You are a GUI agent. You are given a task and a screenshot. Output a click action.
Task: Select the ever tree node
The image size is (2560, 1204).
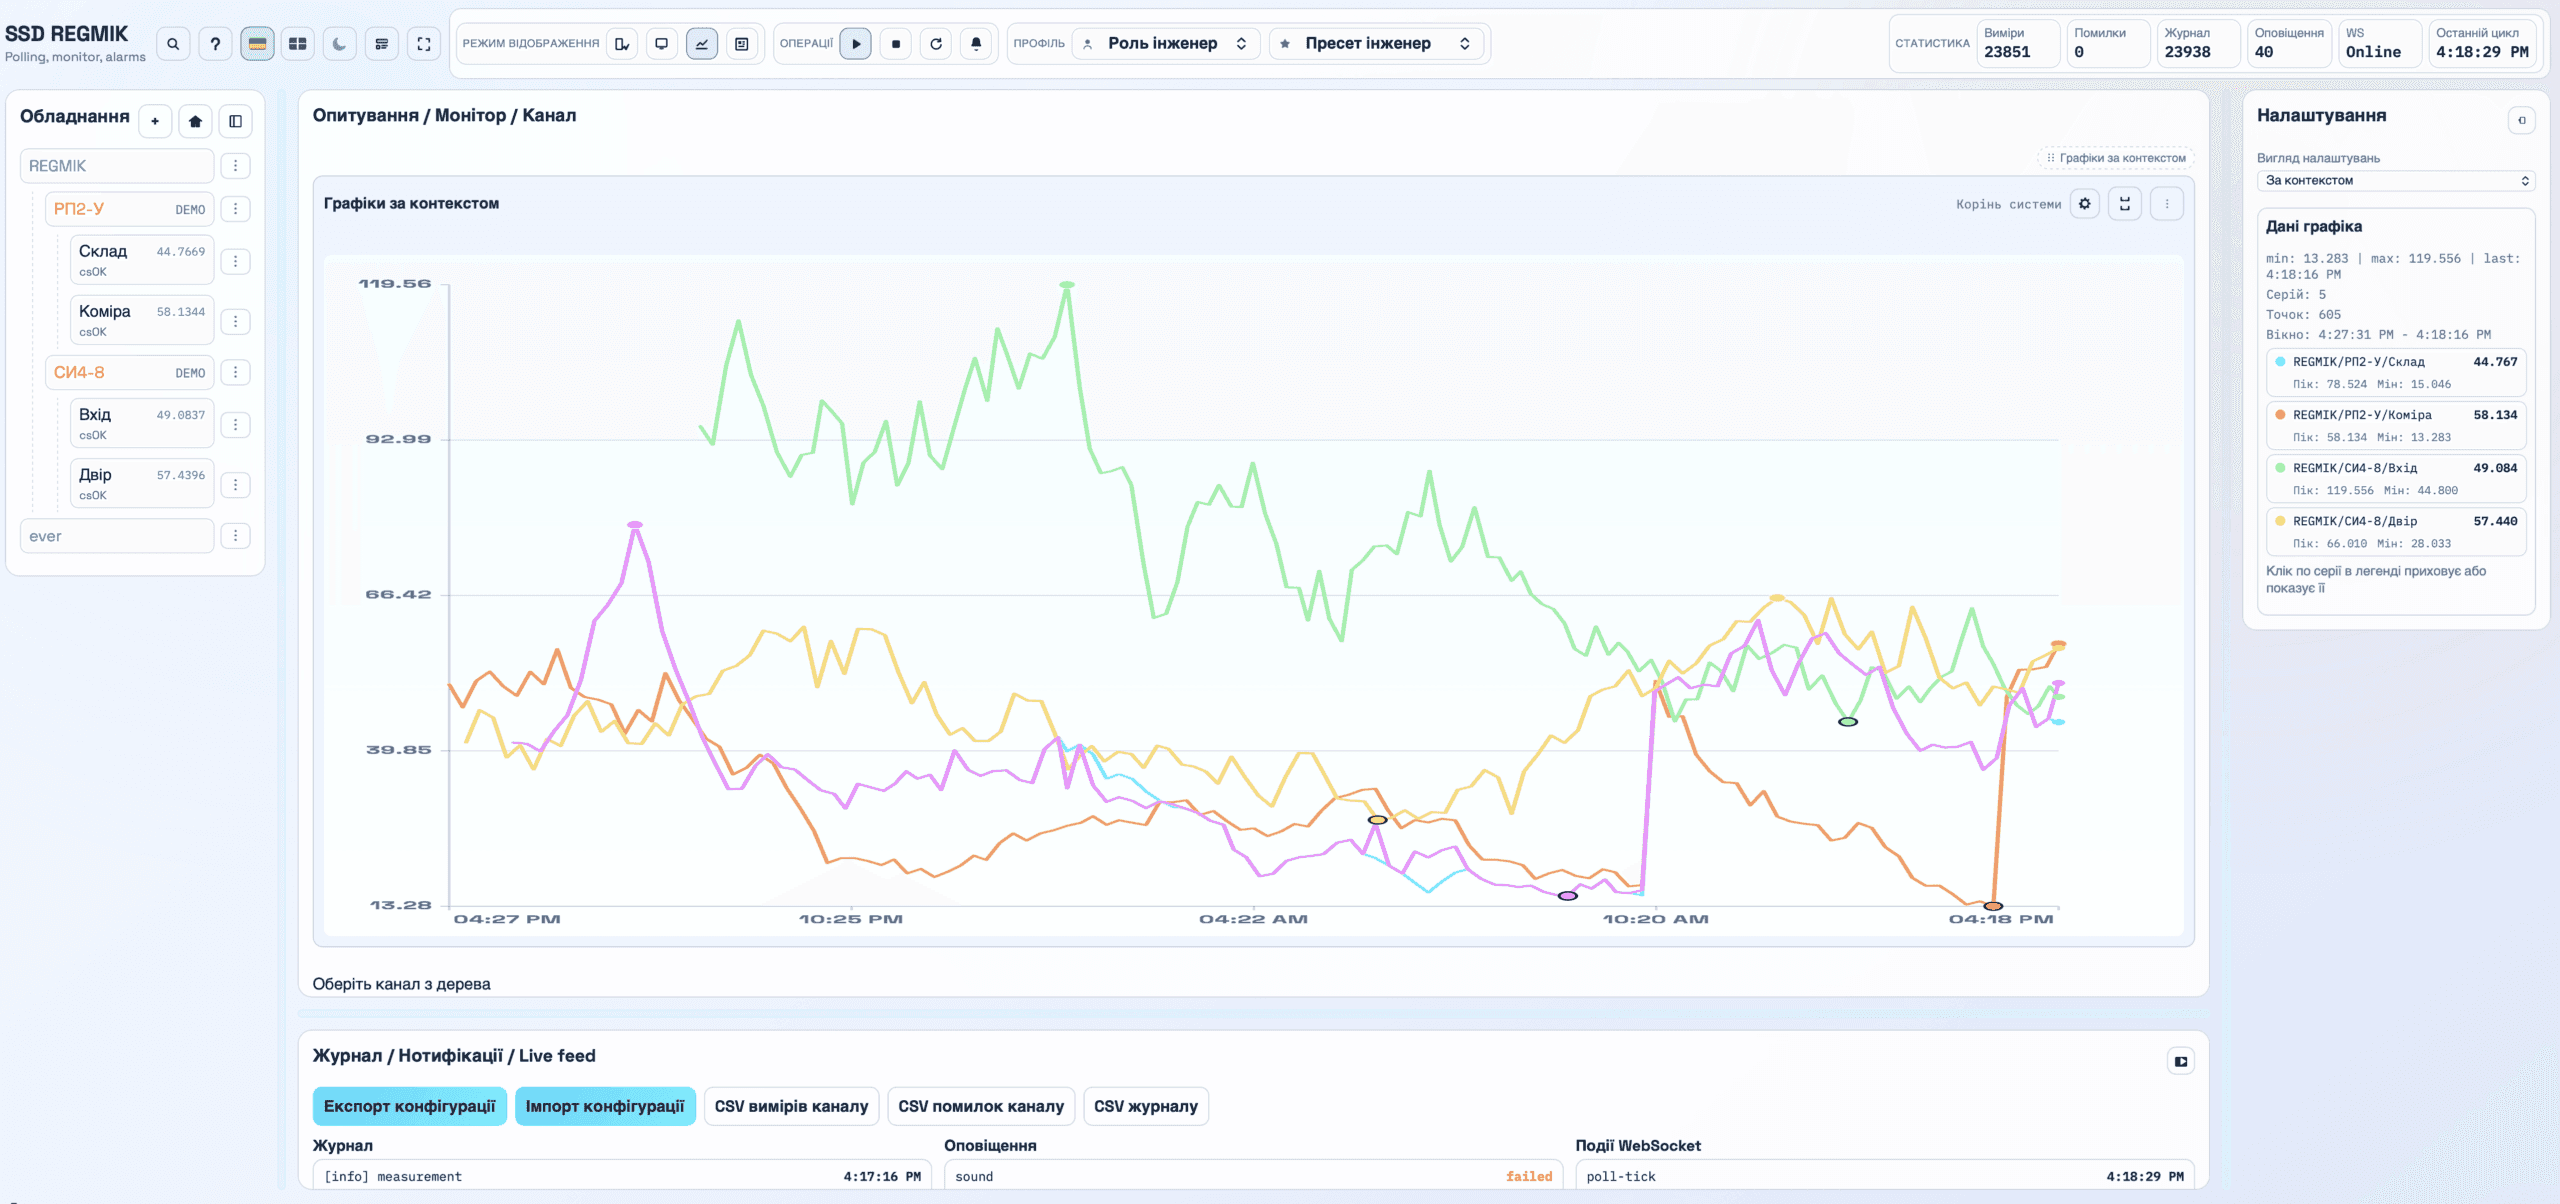[117, 536]
